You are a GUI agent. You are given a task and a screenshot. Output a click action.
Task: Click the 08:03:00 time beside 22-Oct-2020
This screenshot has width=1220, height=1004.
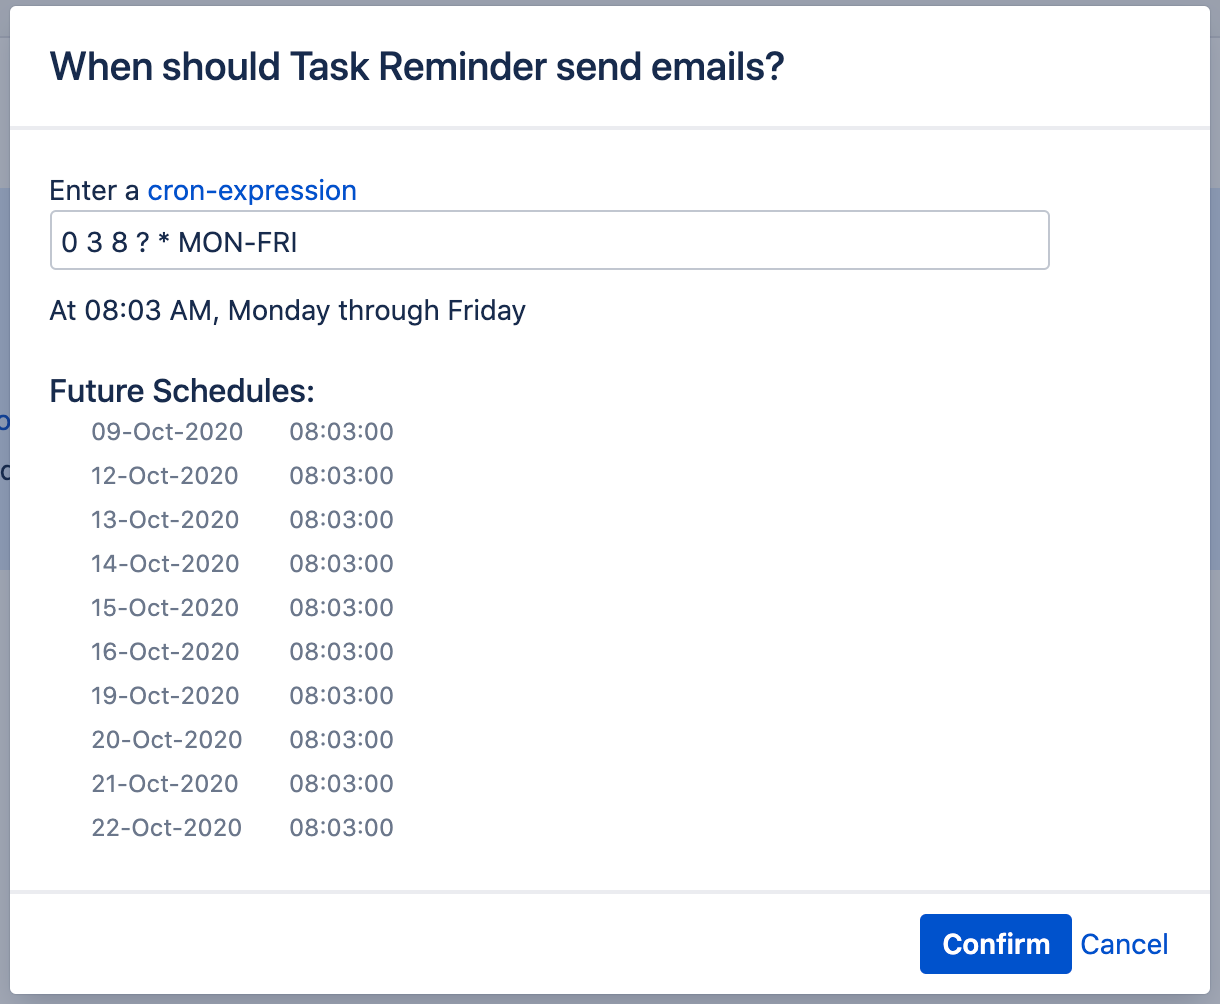click(x=342, y=828)
